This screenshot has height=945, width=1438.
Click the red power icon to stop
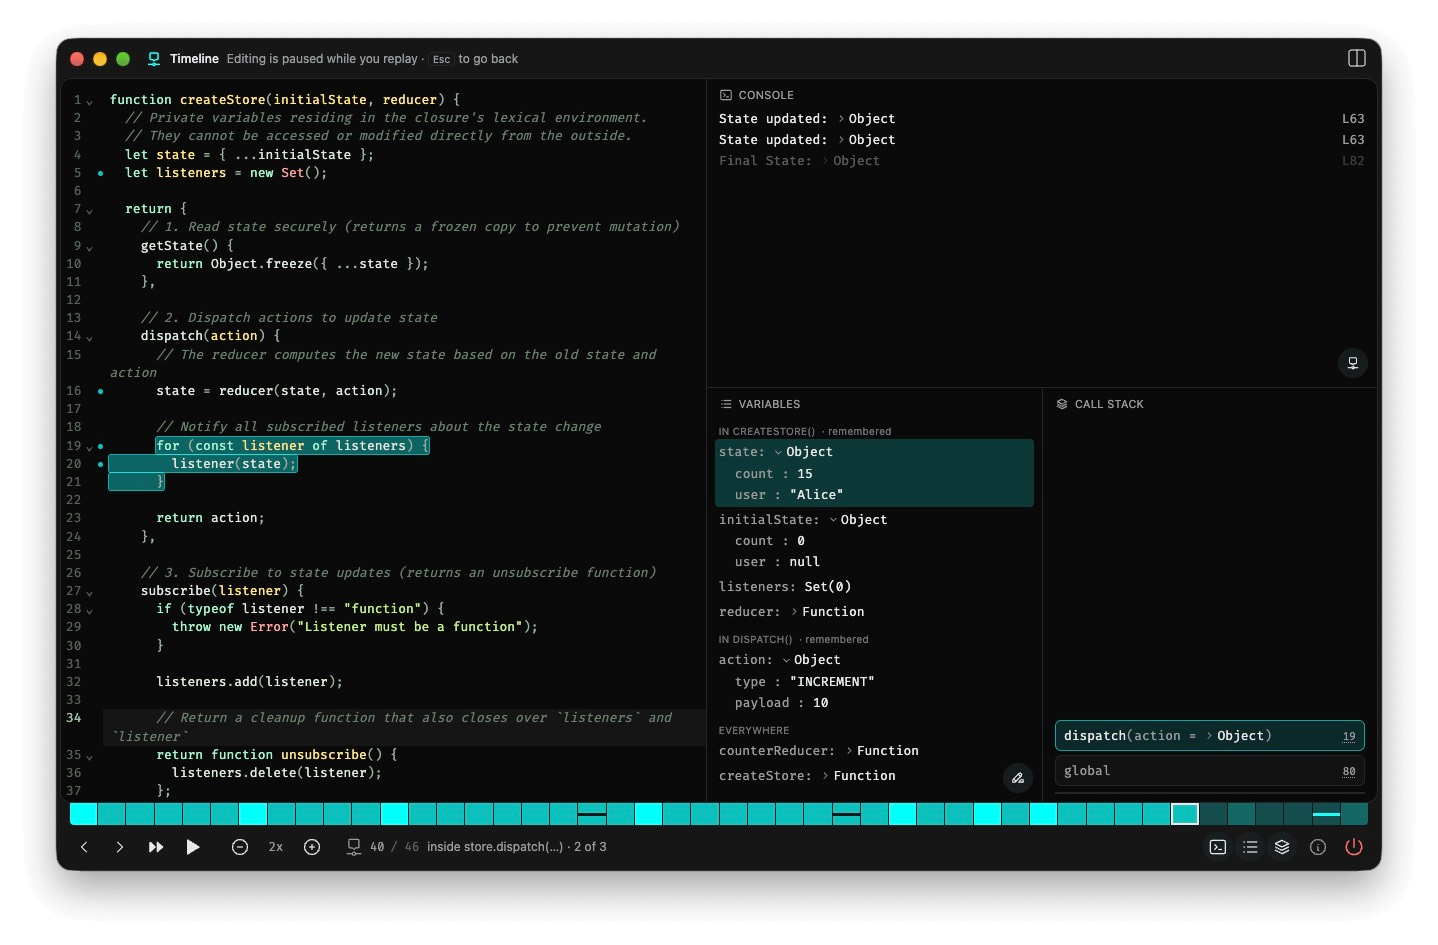(1354, 847)
